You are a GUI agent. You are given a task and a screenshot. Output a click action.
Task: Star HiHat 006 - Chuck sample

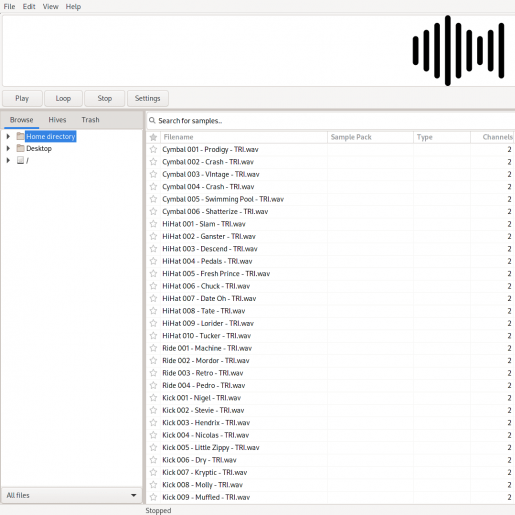tap(153, 286)
